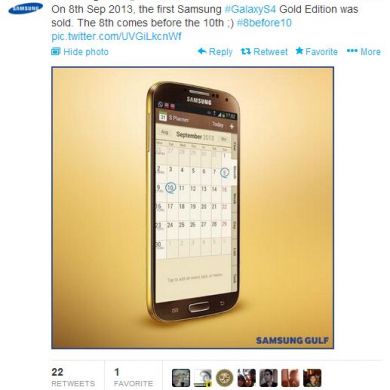The width and height of the screenshot is (390, 390).
Task: View the 22 retweets count
Action: click(x=73, y=377)
